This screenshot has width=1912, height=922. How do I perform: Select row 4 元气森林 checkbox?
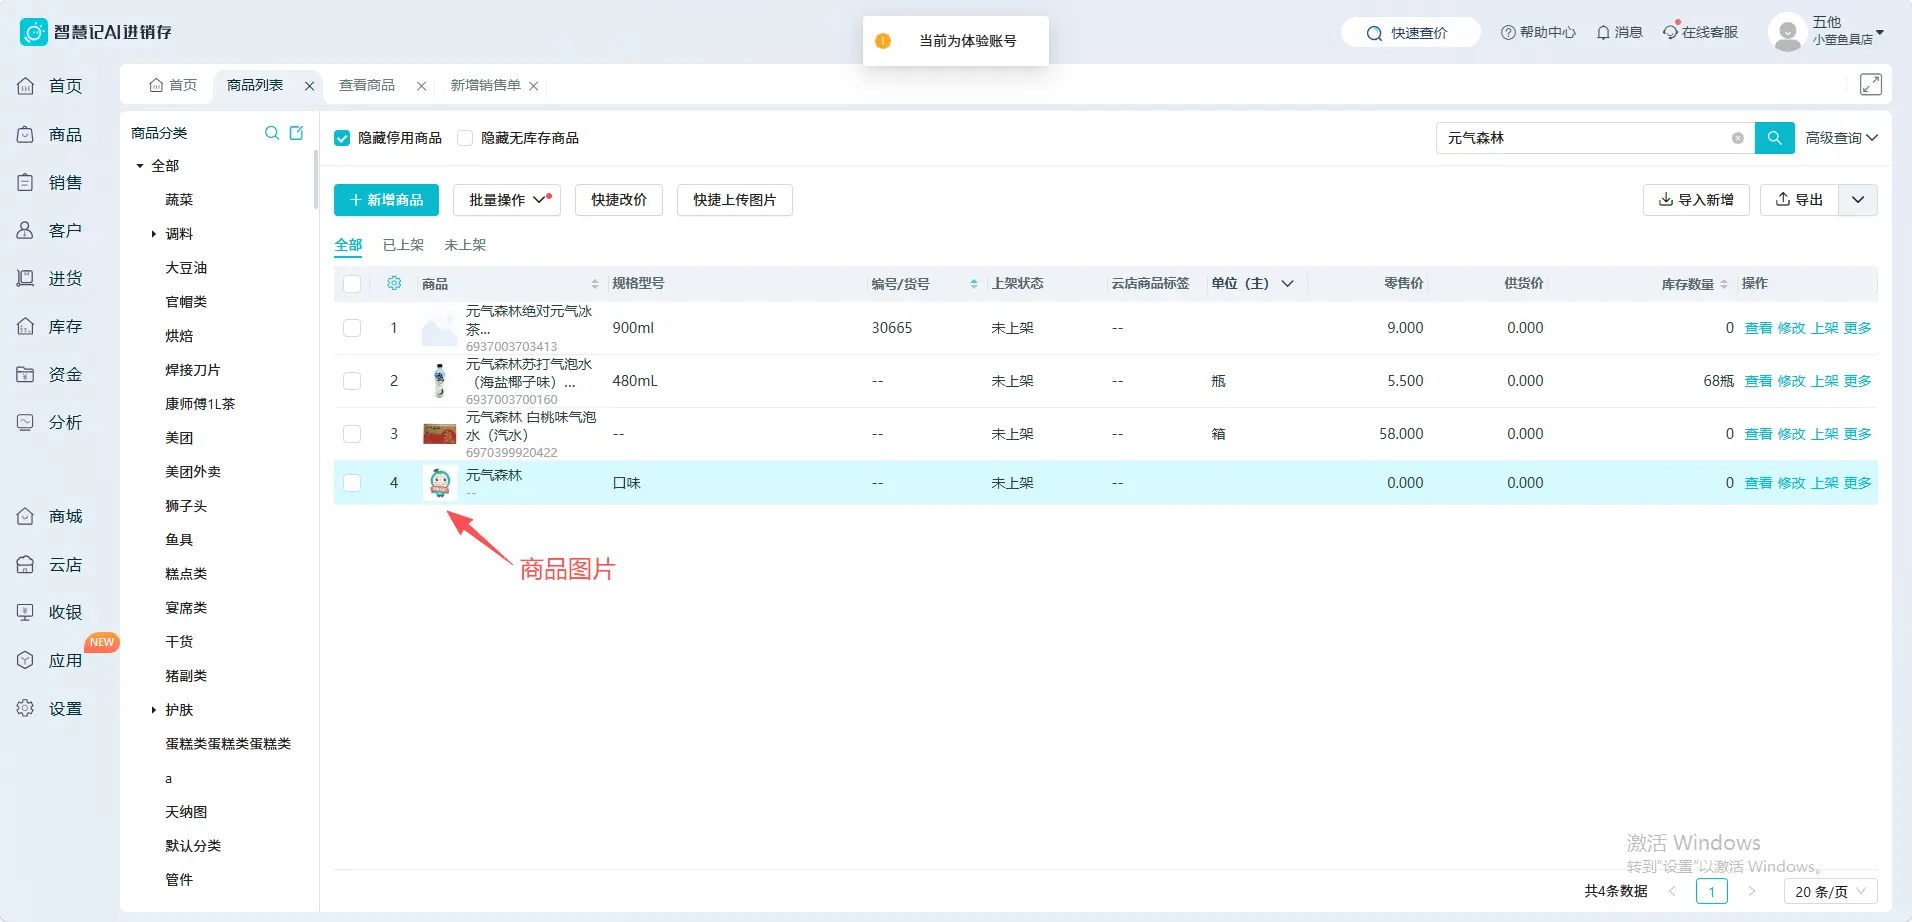pyautogui.click(x=352, y=483)
